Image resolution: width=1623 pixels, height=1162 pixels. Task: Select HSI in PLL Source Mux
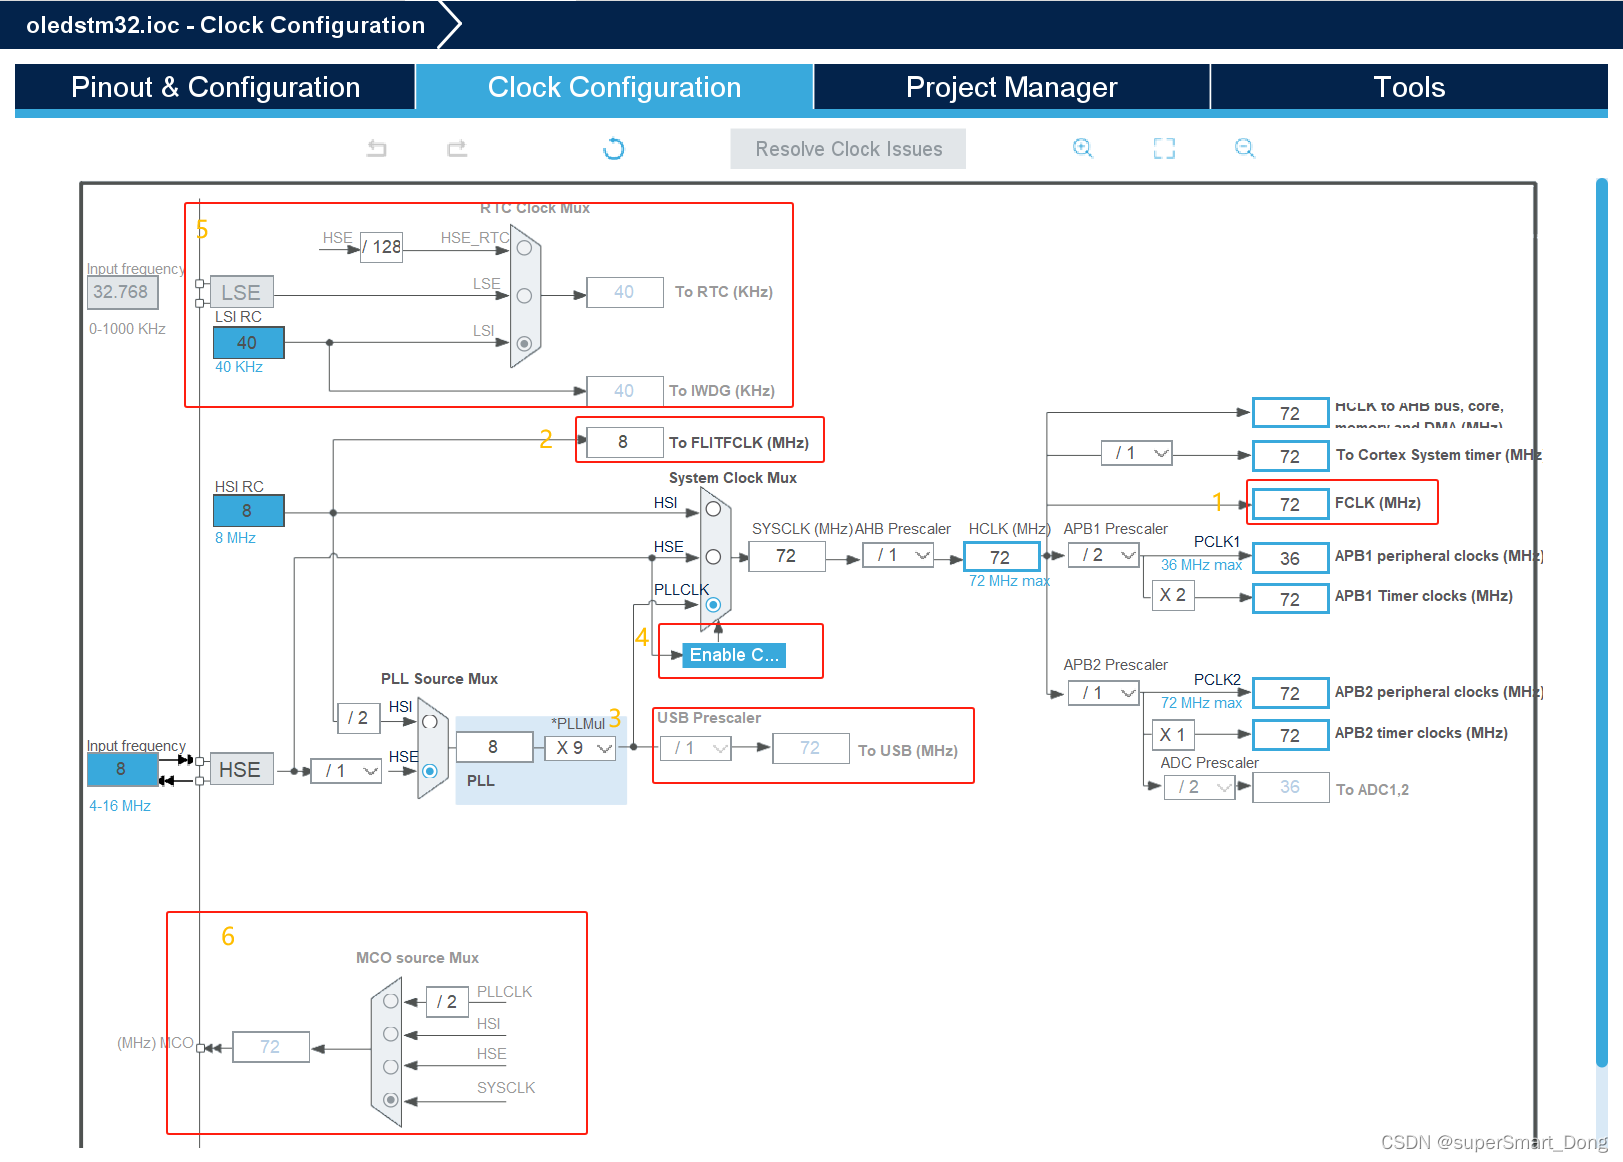tap(430, 722)
